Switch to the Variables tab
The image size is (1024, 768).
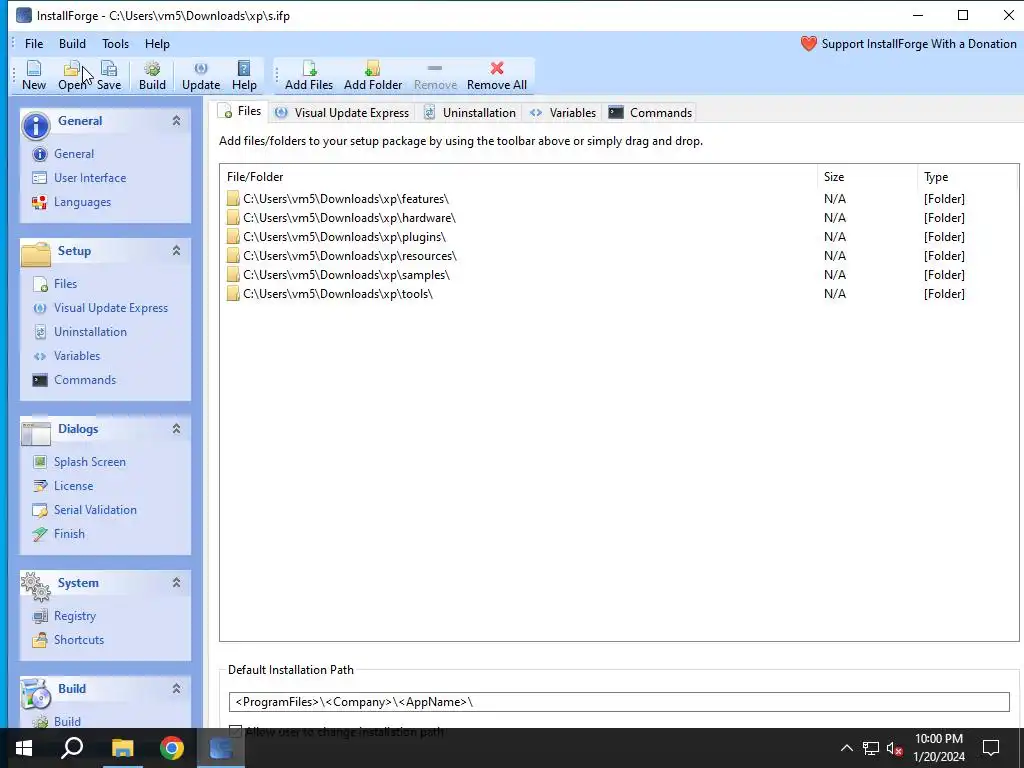(562, 113)
